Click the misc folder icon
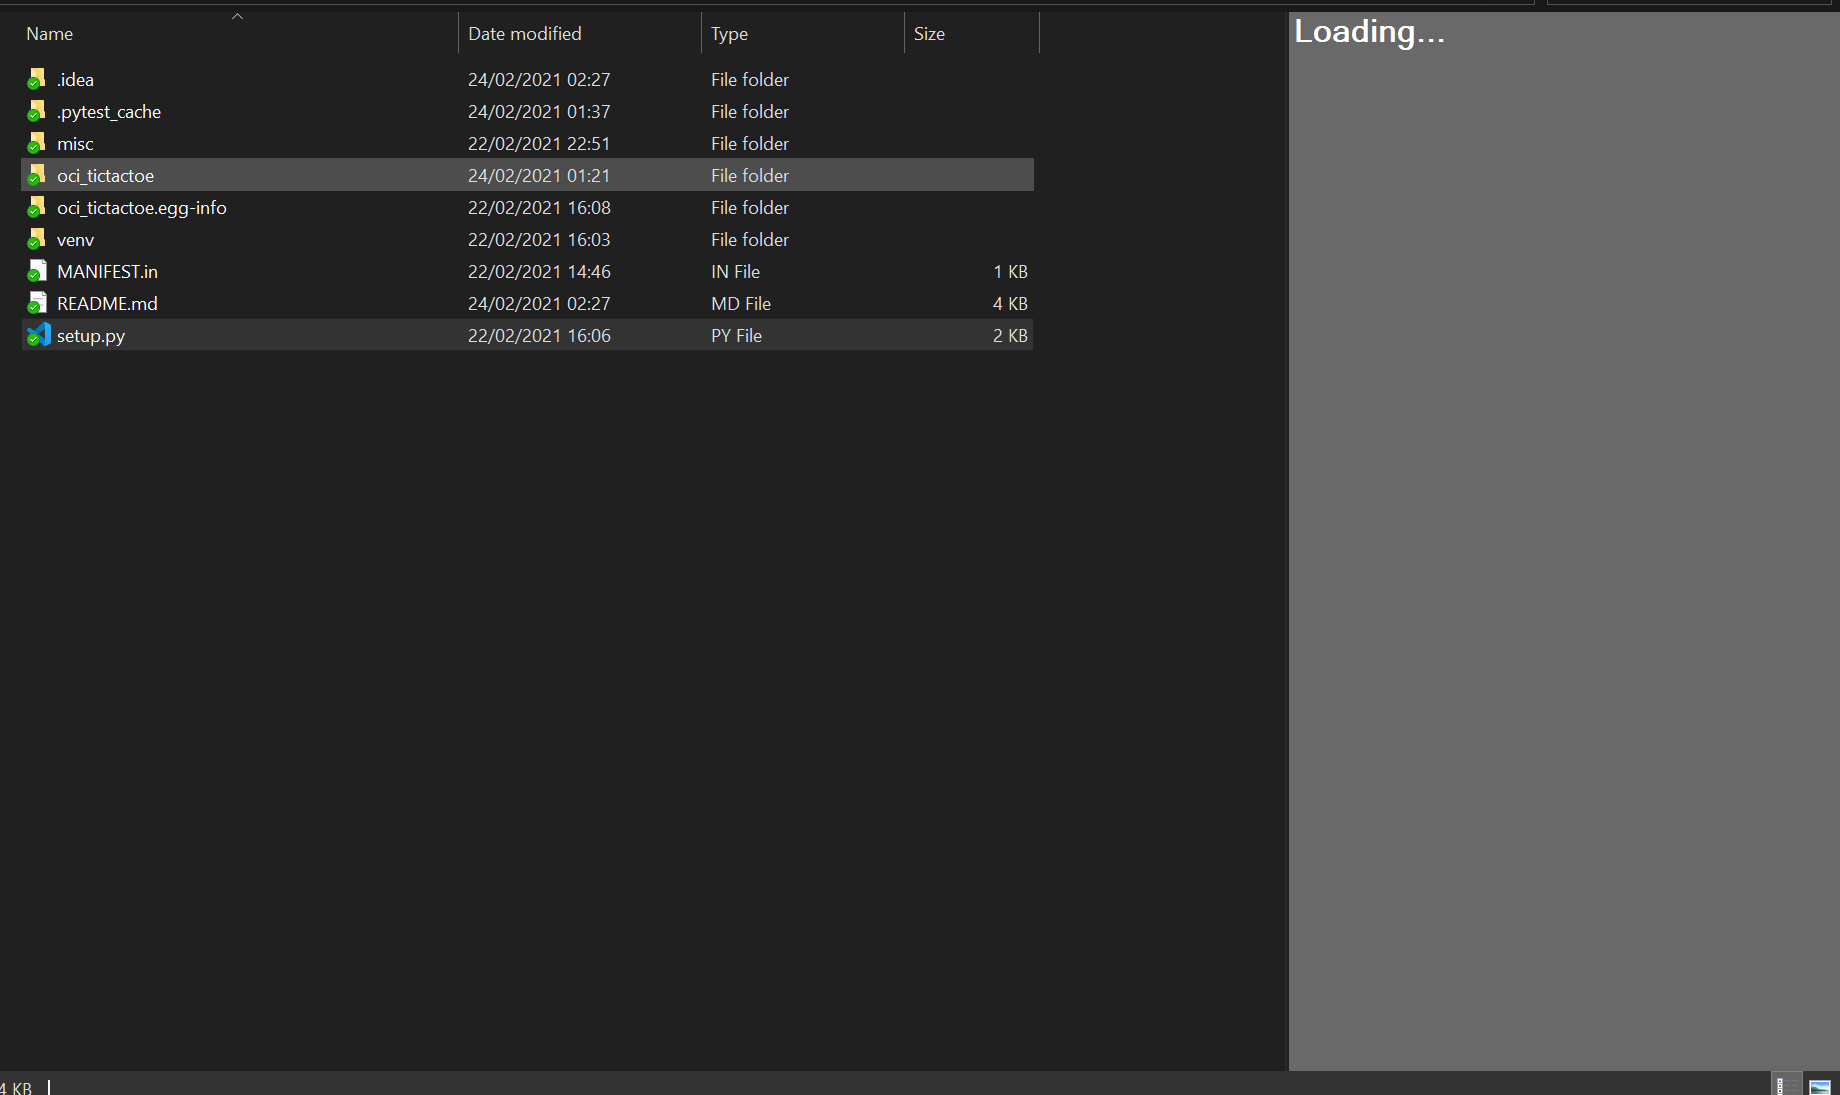The height and width of the screenshot is (1095, 1840). [x=37, y=143]
